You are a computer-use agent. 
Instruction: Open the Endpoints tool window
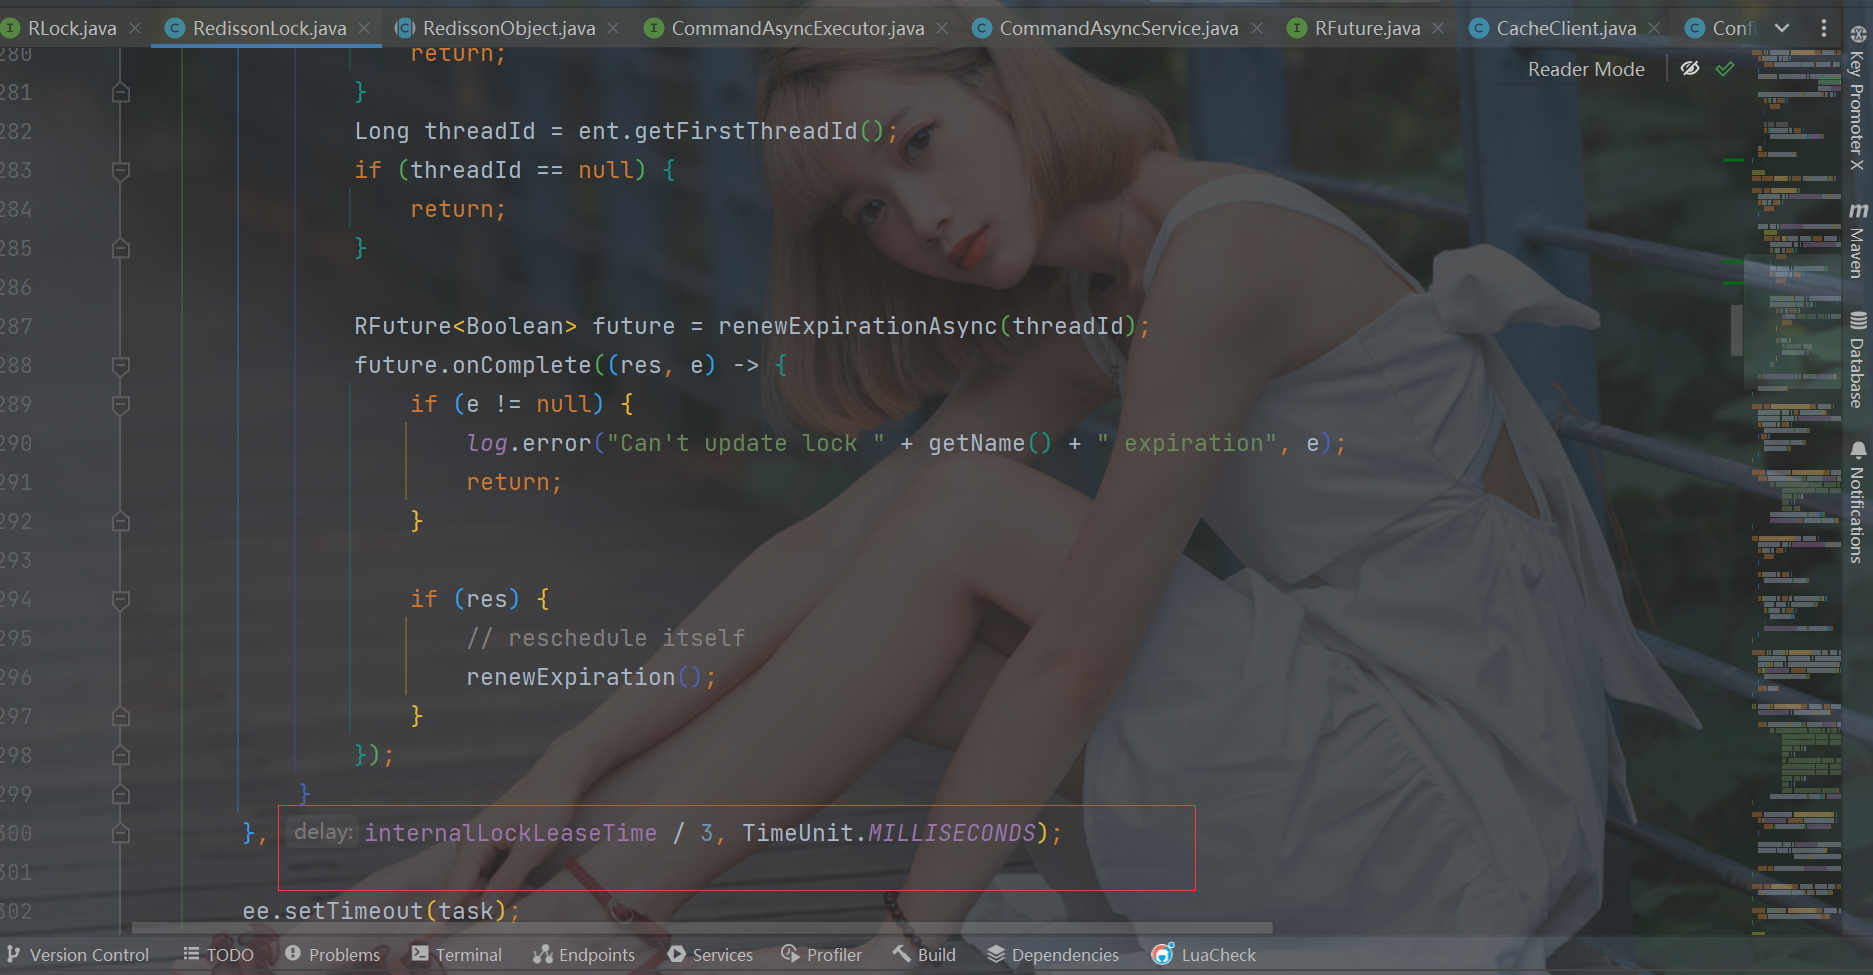[x=584, y=955]
